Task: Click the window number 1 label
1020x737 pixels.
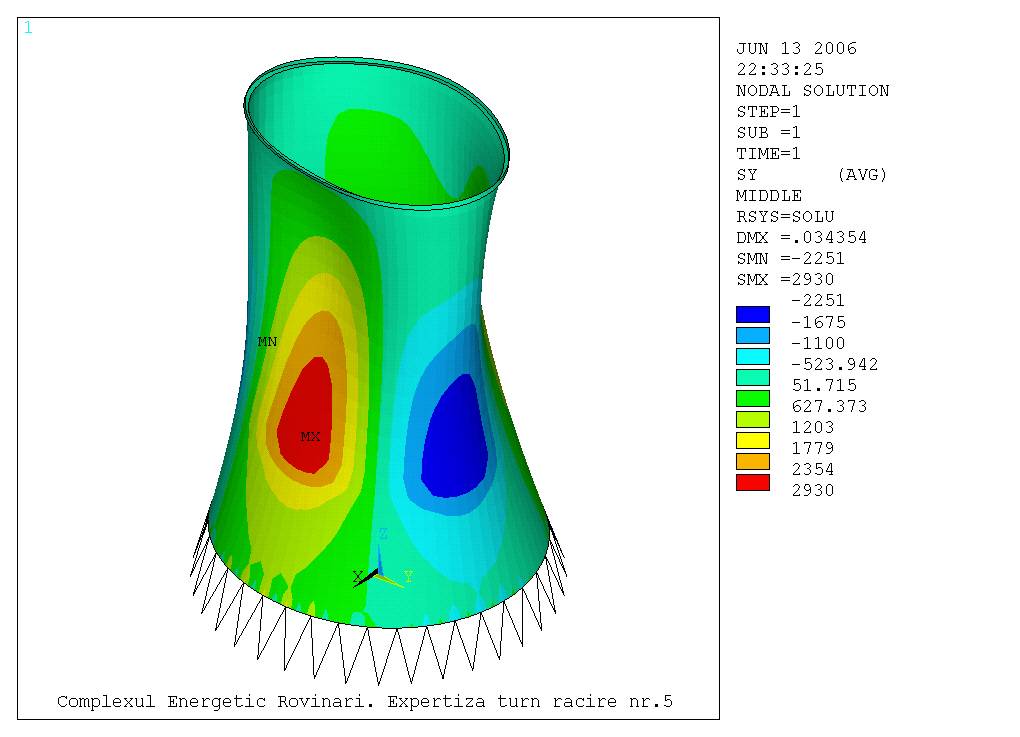Action: tap(28, 28)
